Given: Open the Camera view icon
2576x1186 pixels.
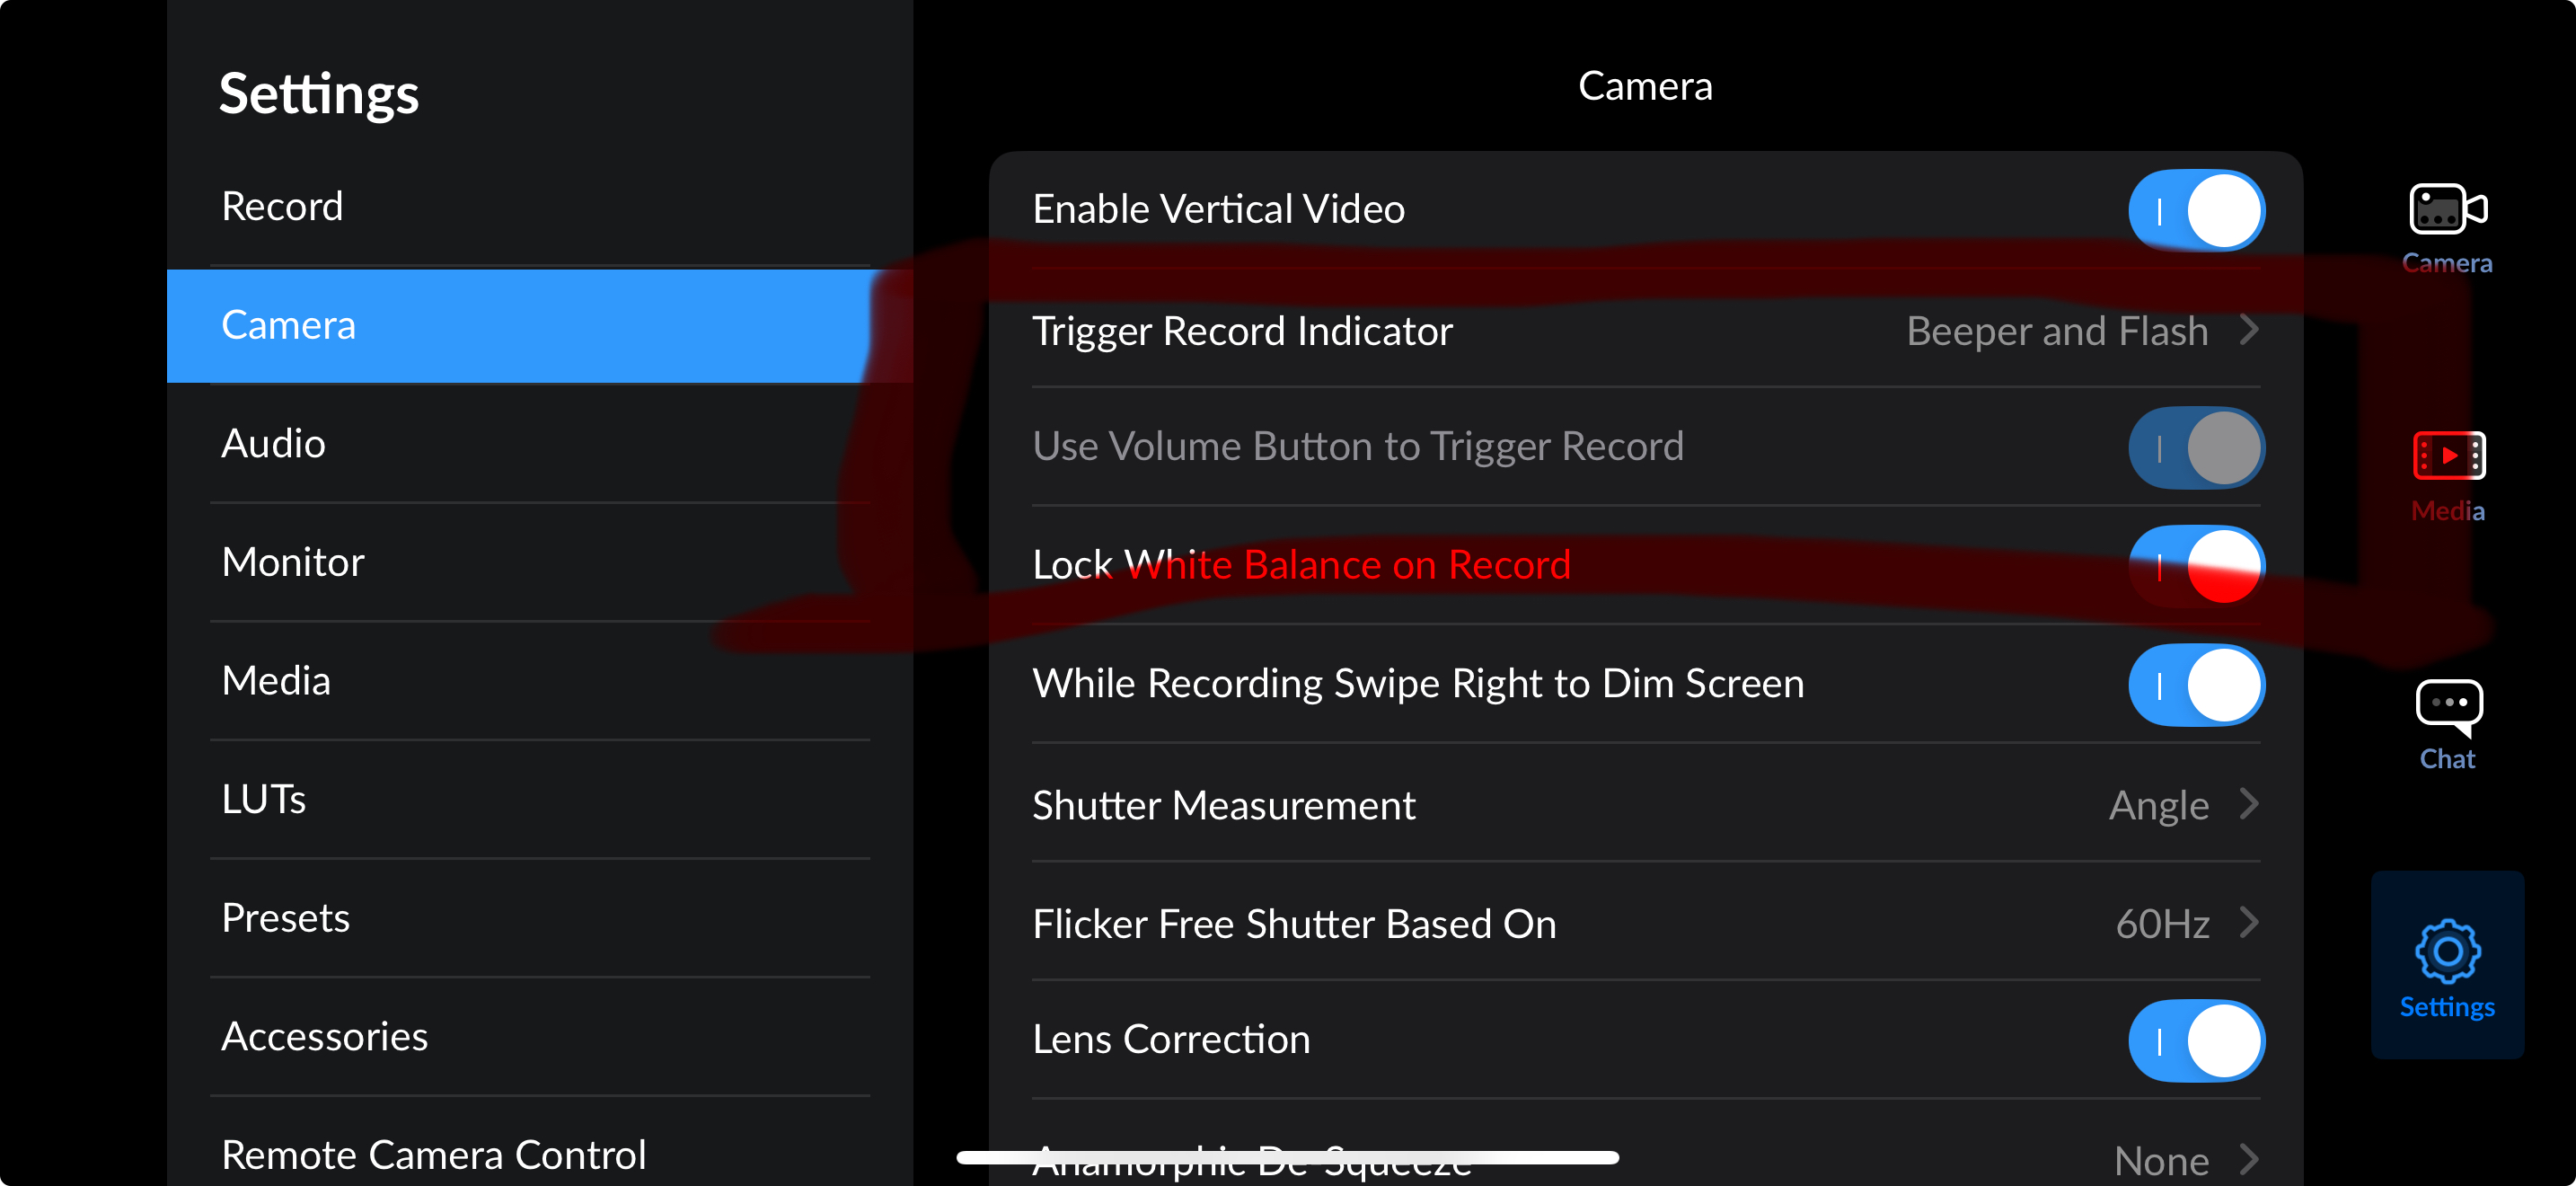Looking at the screenshot, I should point(2447,208).
